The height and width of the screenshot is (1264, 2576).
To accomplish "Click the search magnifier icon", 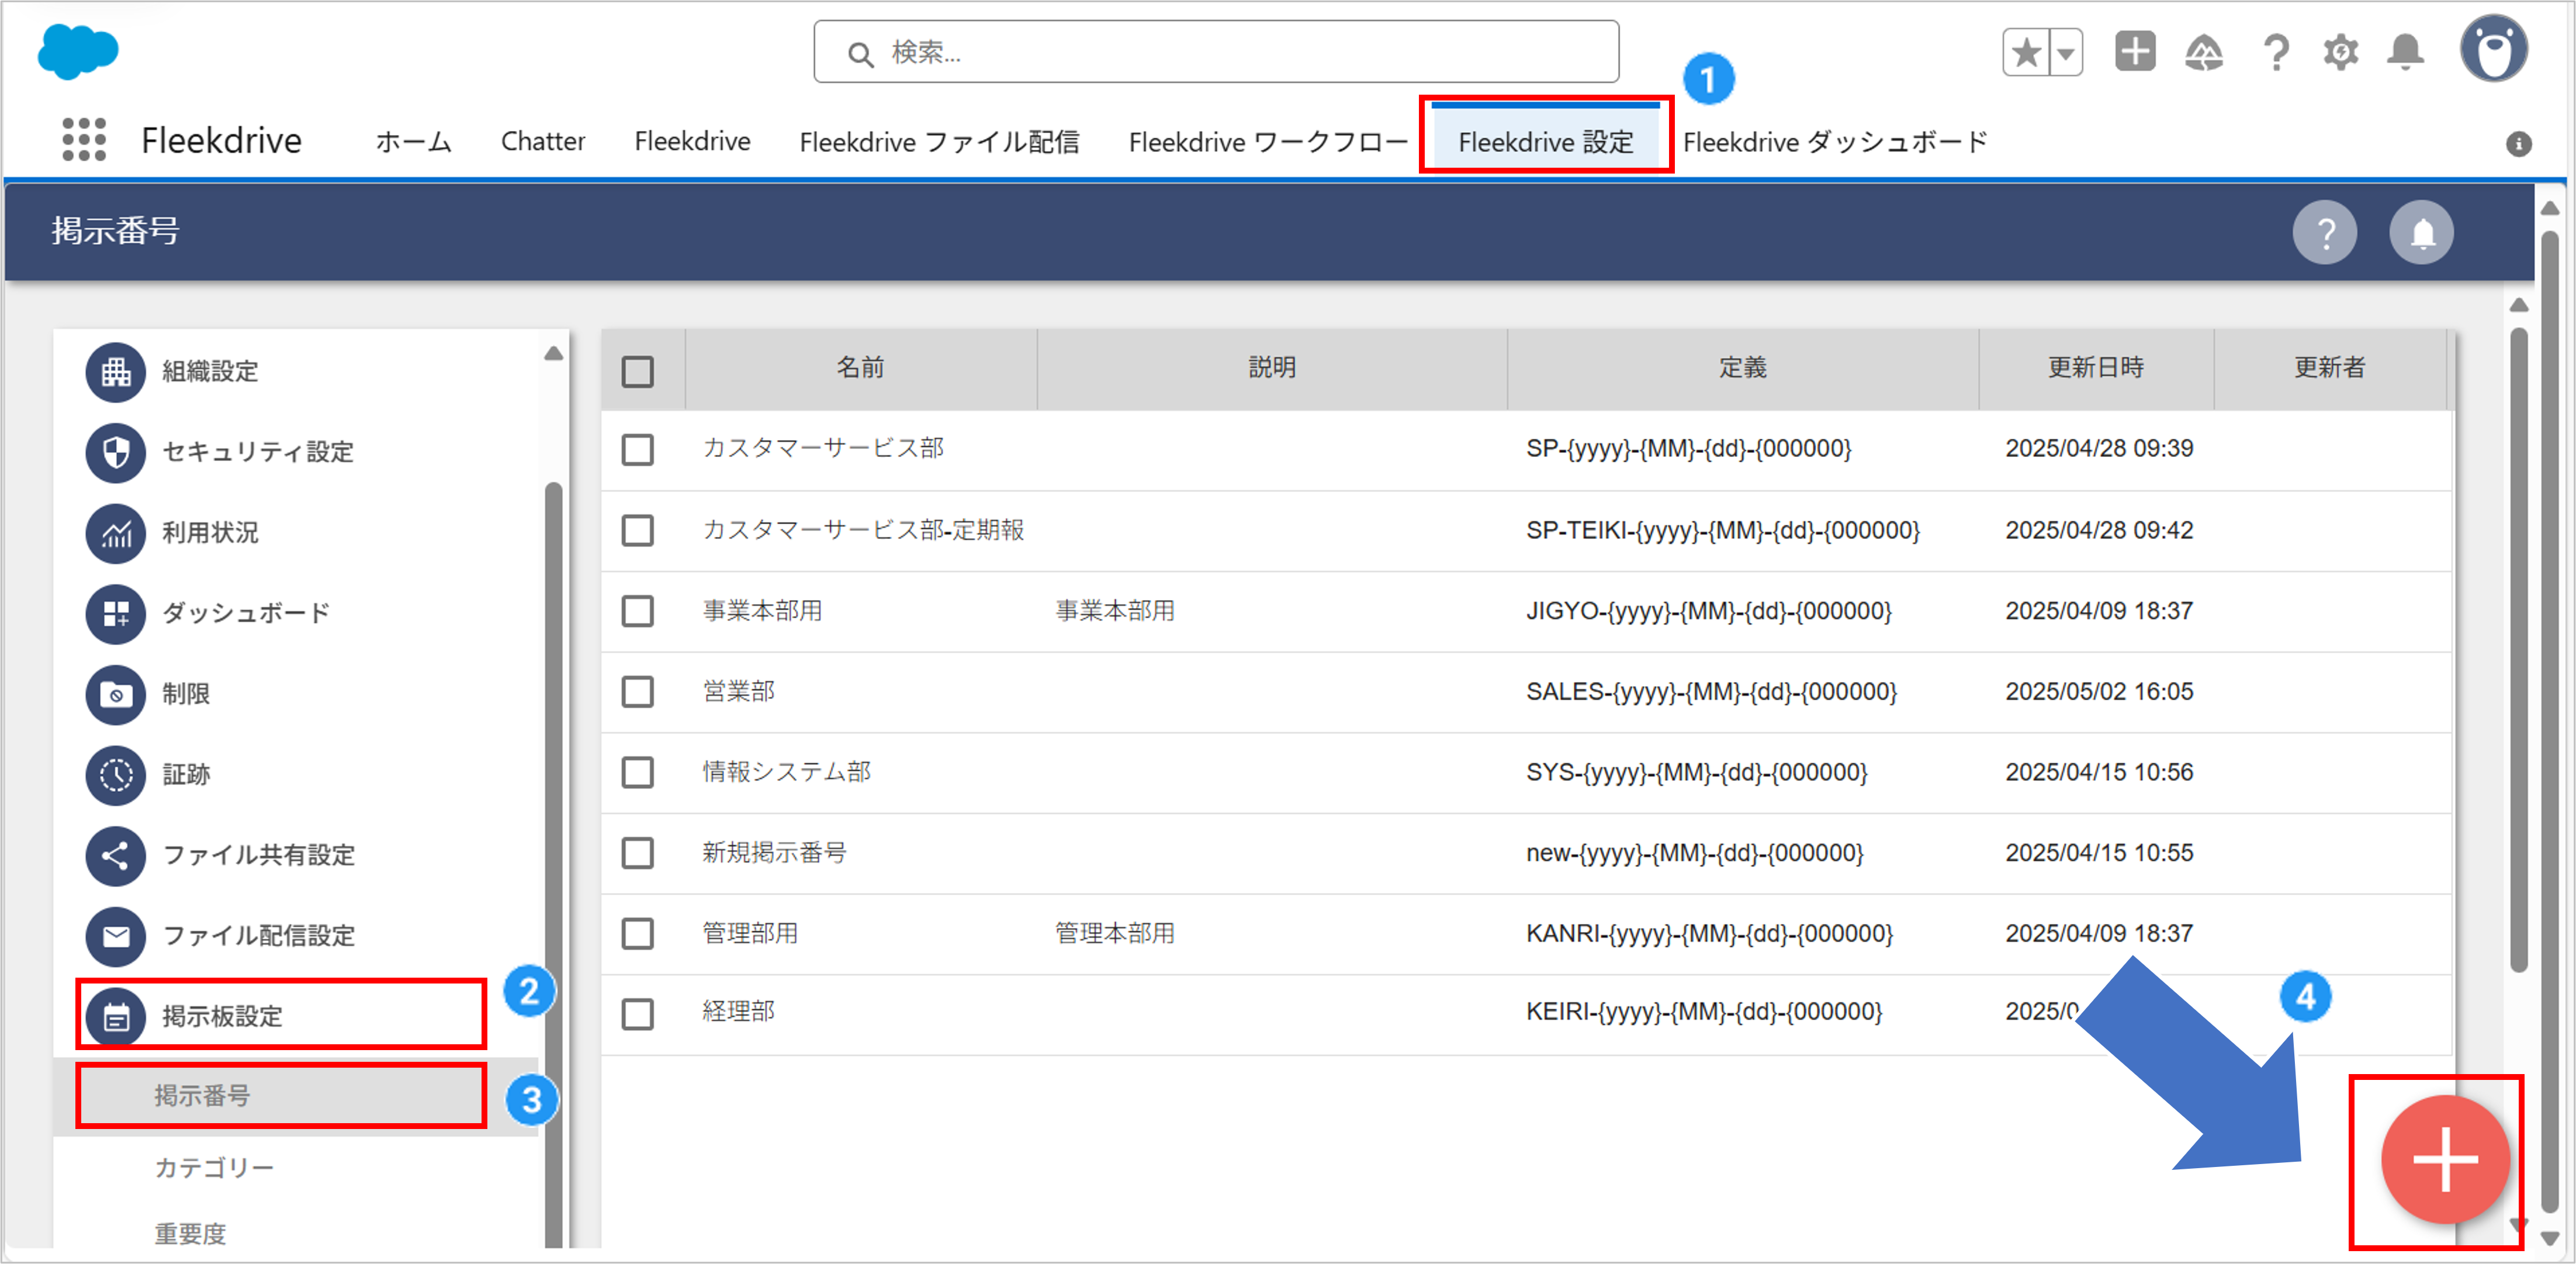I will [859, 54].
